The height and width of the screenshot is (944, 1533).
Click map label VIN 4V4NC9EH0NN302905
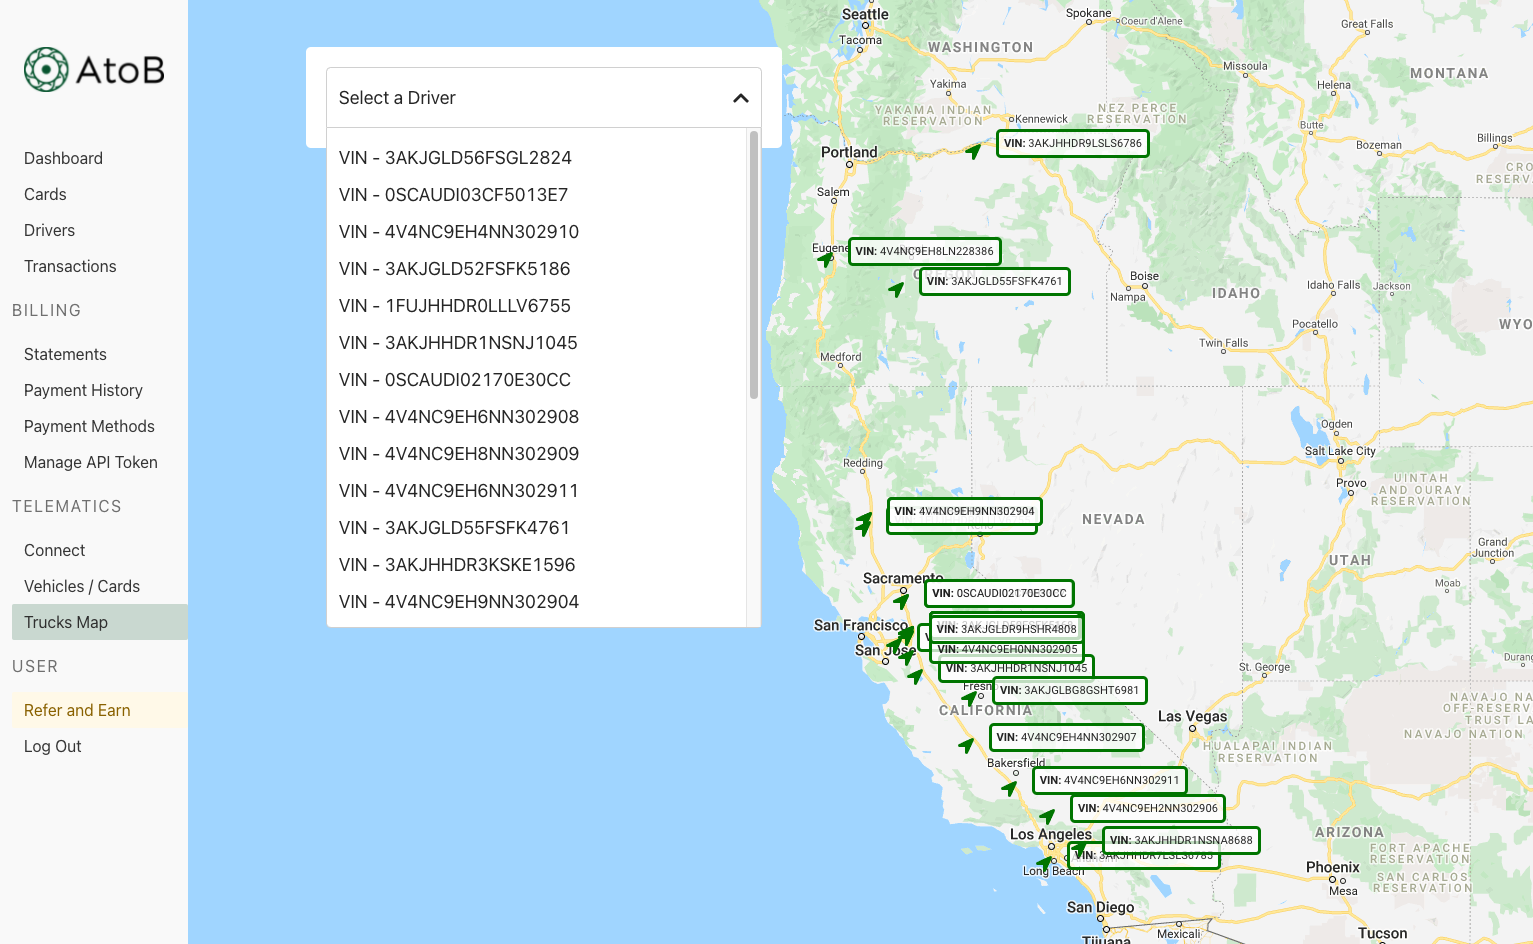coord(1007,649)
